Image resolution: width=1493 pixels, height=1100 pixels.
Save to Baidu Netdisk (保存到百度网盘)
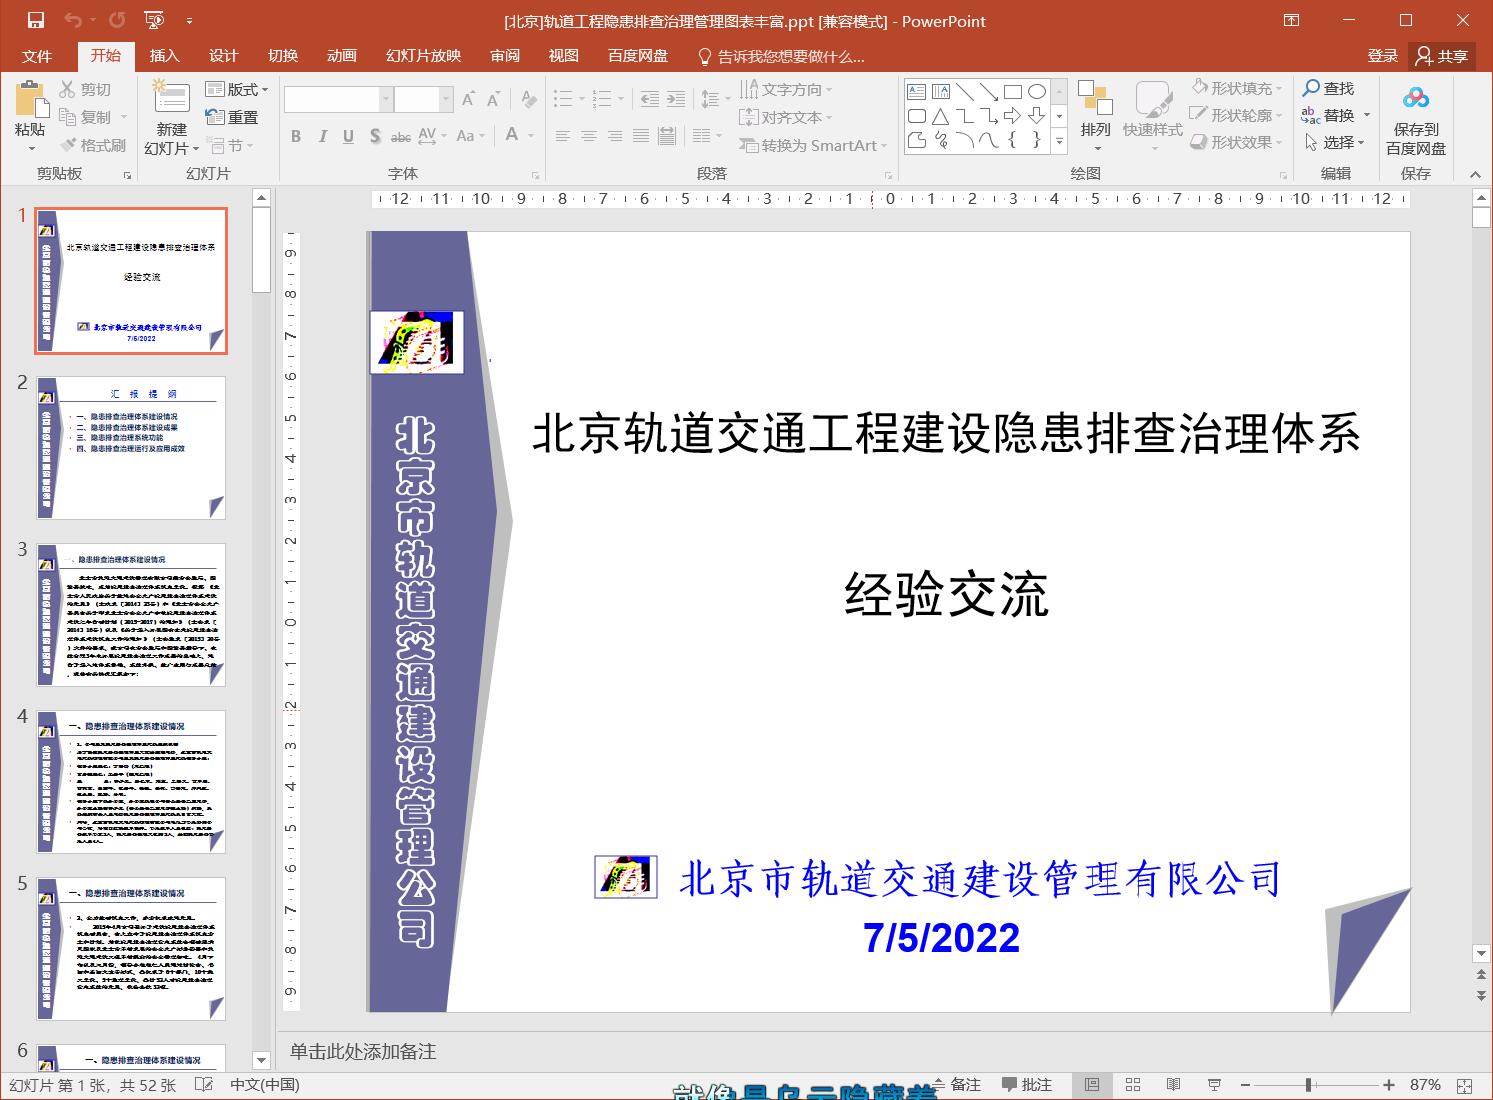1416,120
